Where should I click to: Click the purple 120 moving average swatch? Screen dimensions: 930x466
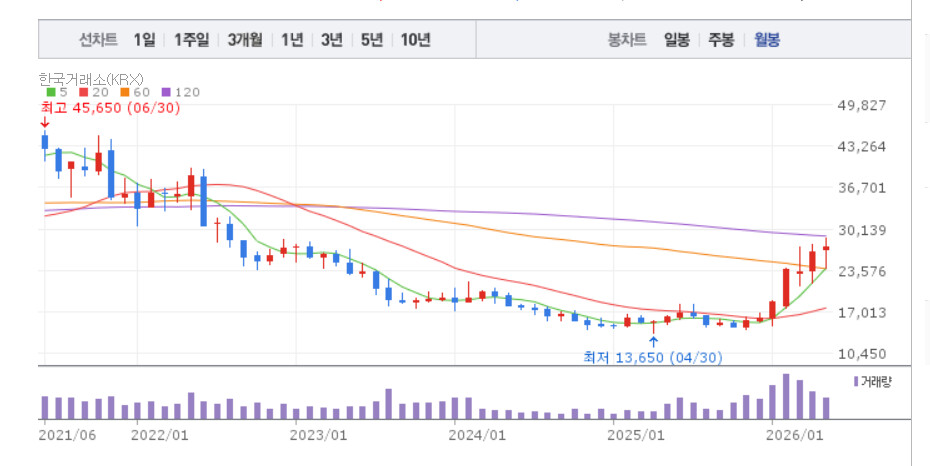click(x=165, y=92)
